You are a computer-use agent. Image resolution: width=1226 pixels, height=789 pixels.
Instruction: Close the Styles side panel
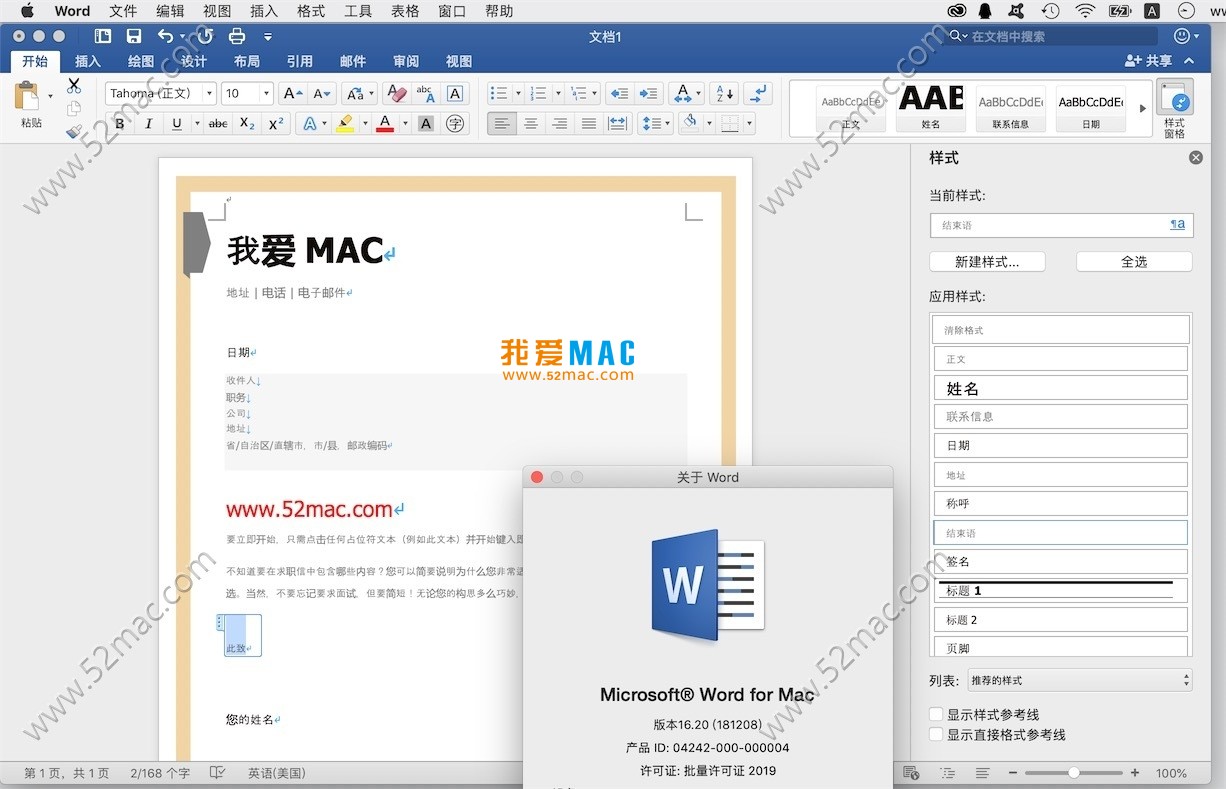(x=1195, y=158)
